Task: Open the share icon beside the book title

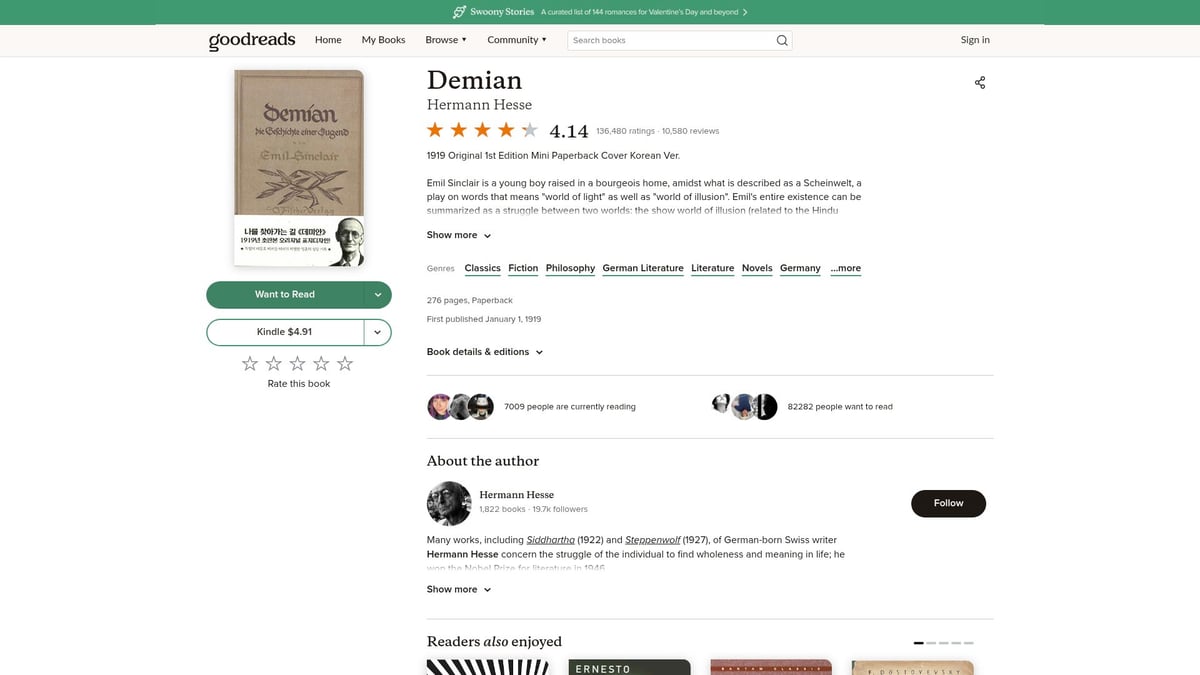Action: click(980, 83)
